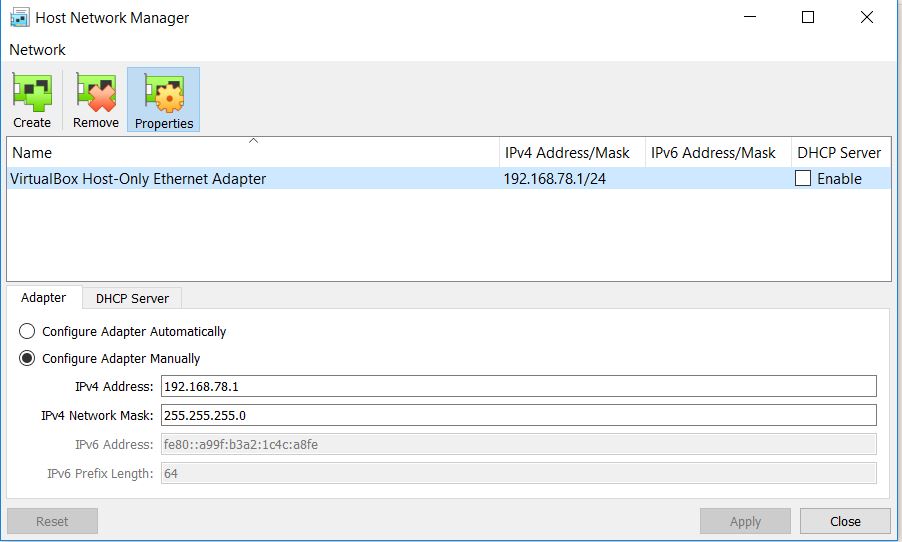
Task: Enable DHCP Server checkbox for the adapter
Action: [802, 178]
